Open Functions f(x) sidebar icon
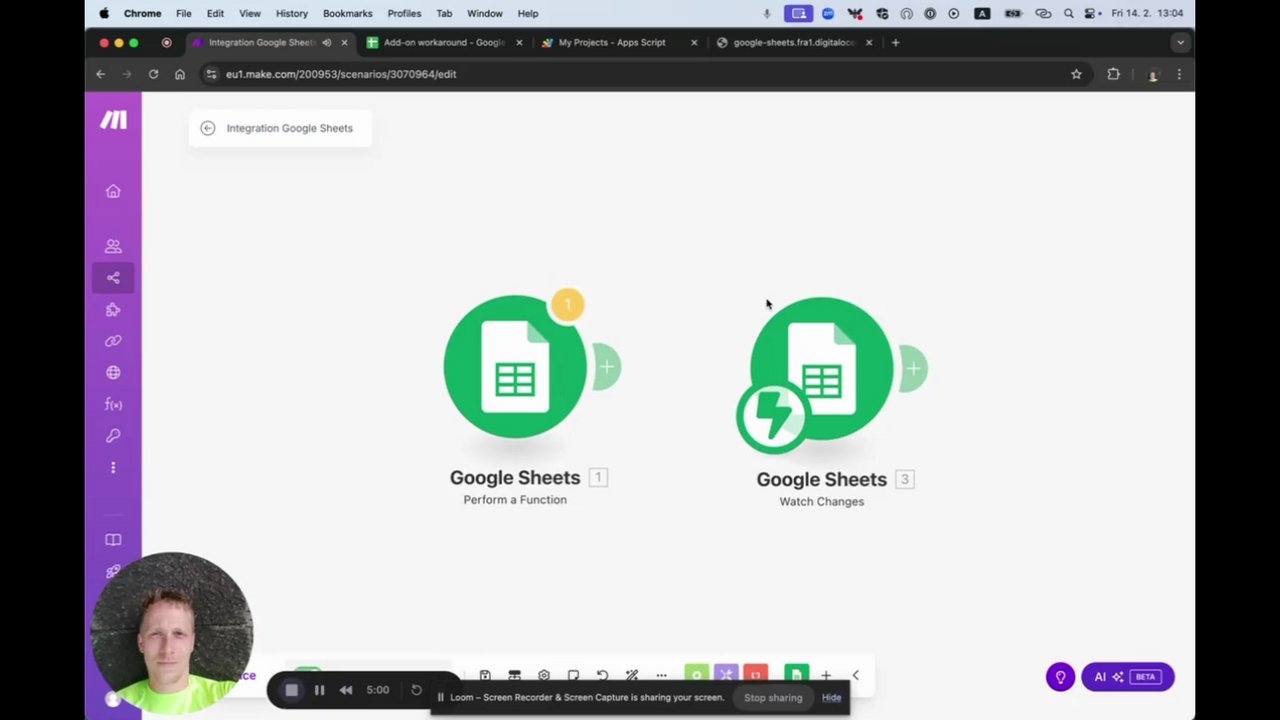Image resolution: width=1280 pixels, height=720 pixels. tap(113, 405)
